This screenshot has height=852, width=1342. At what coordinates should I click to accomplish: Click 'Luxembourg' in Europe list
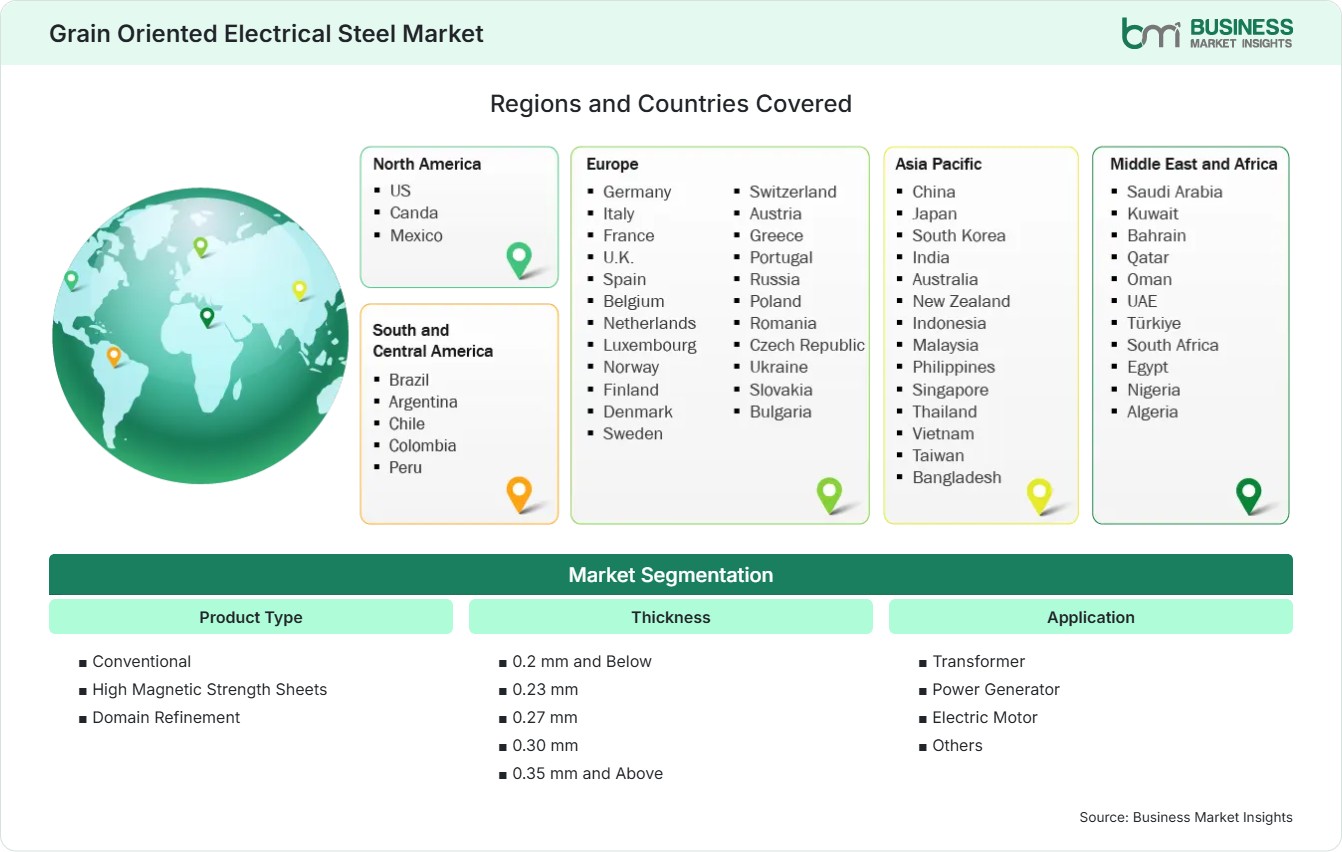click(650, 345)
